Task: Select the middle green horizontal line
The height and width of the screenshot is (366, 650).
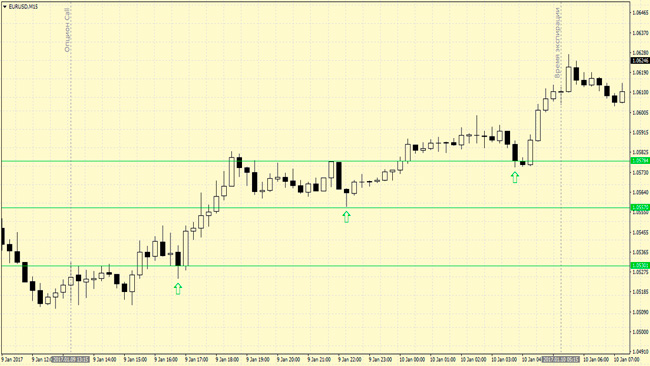Action: 315,207
